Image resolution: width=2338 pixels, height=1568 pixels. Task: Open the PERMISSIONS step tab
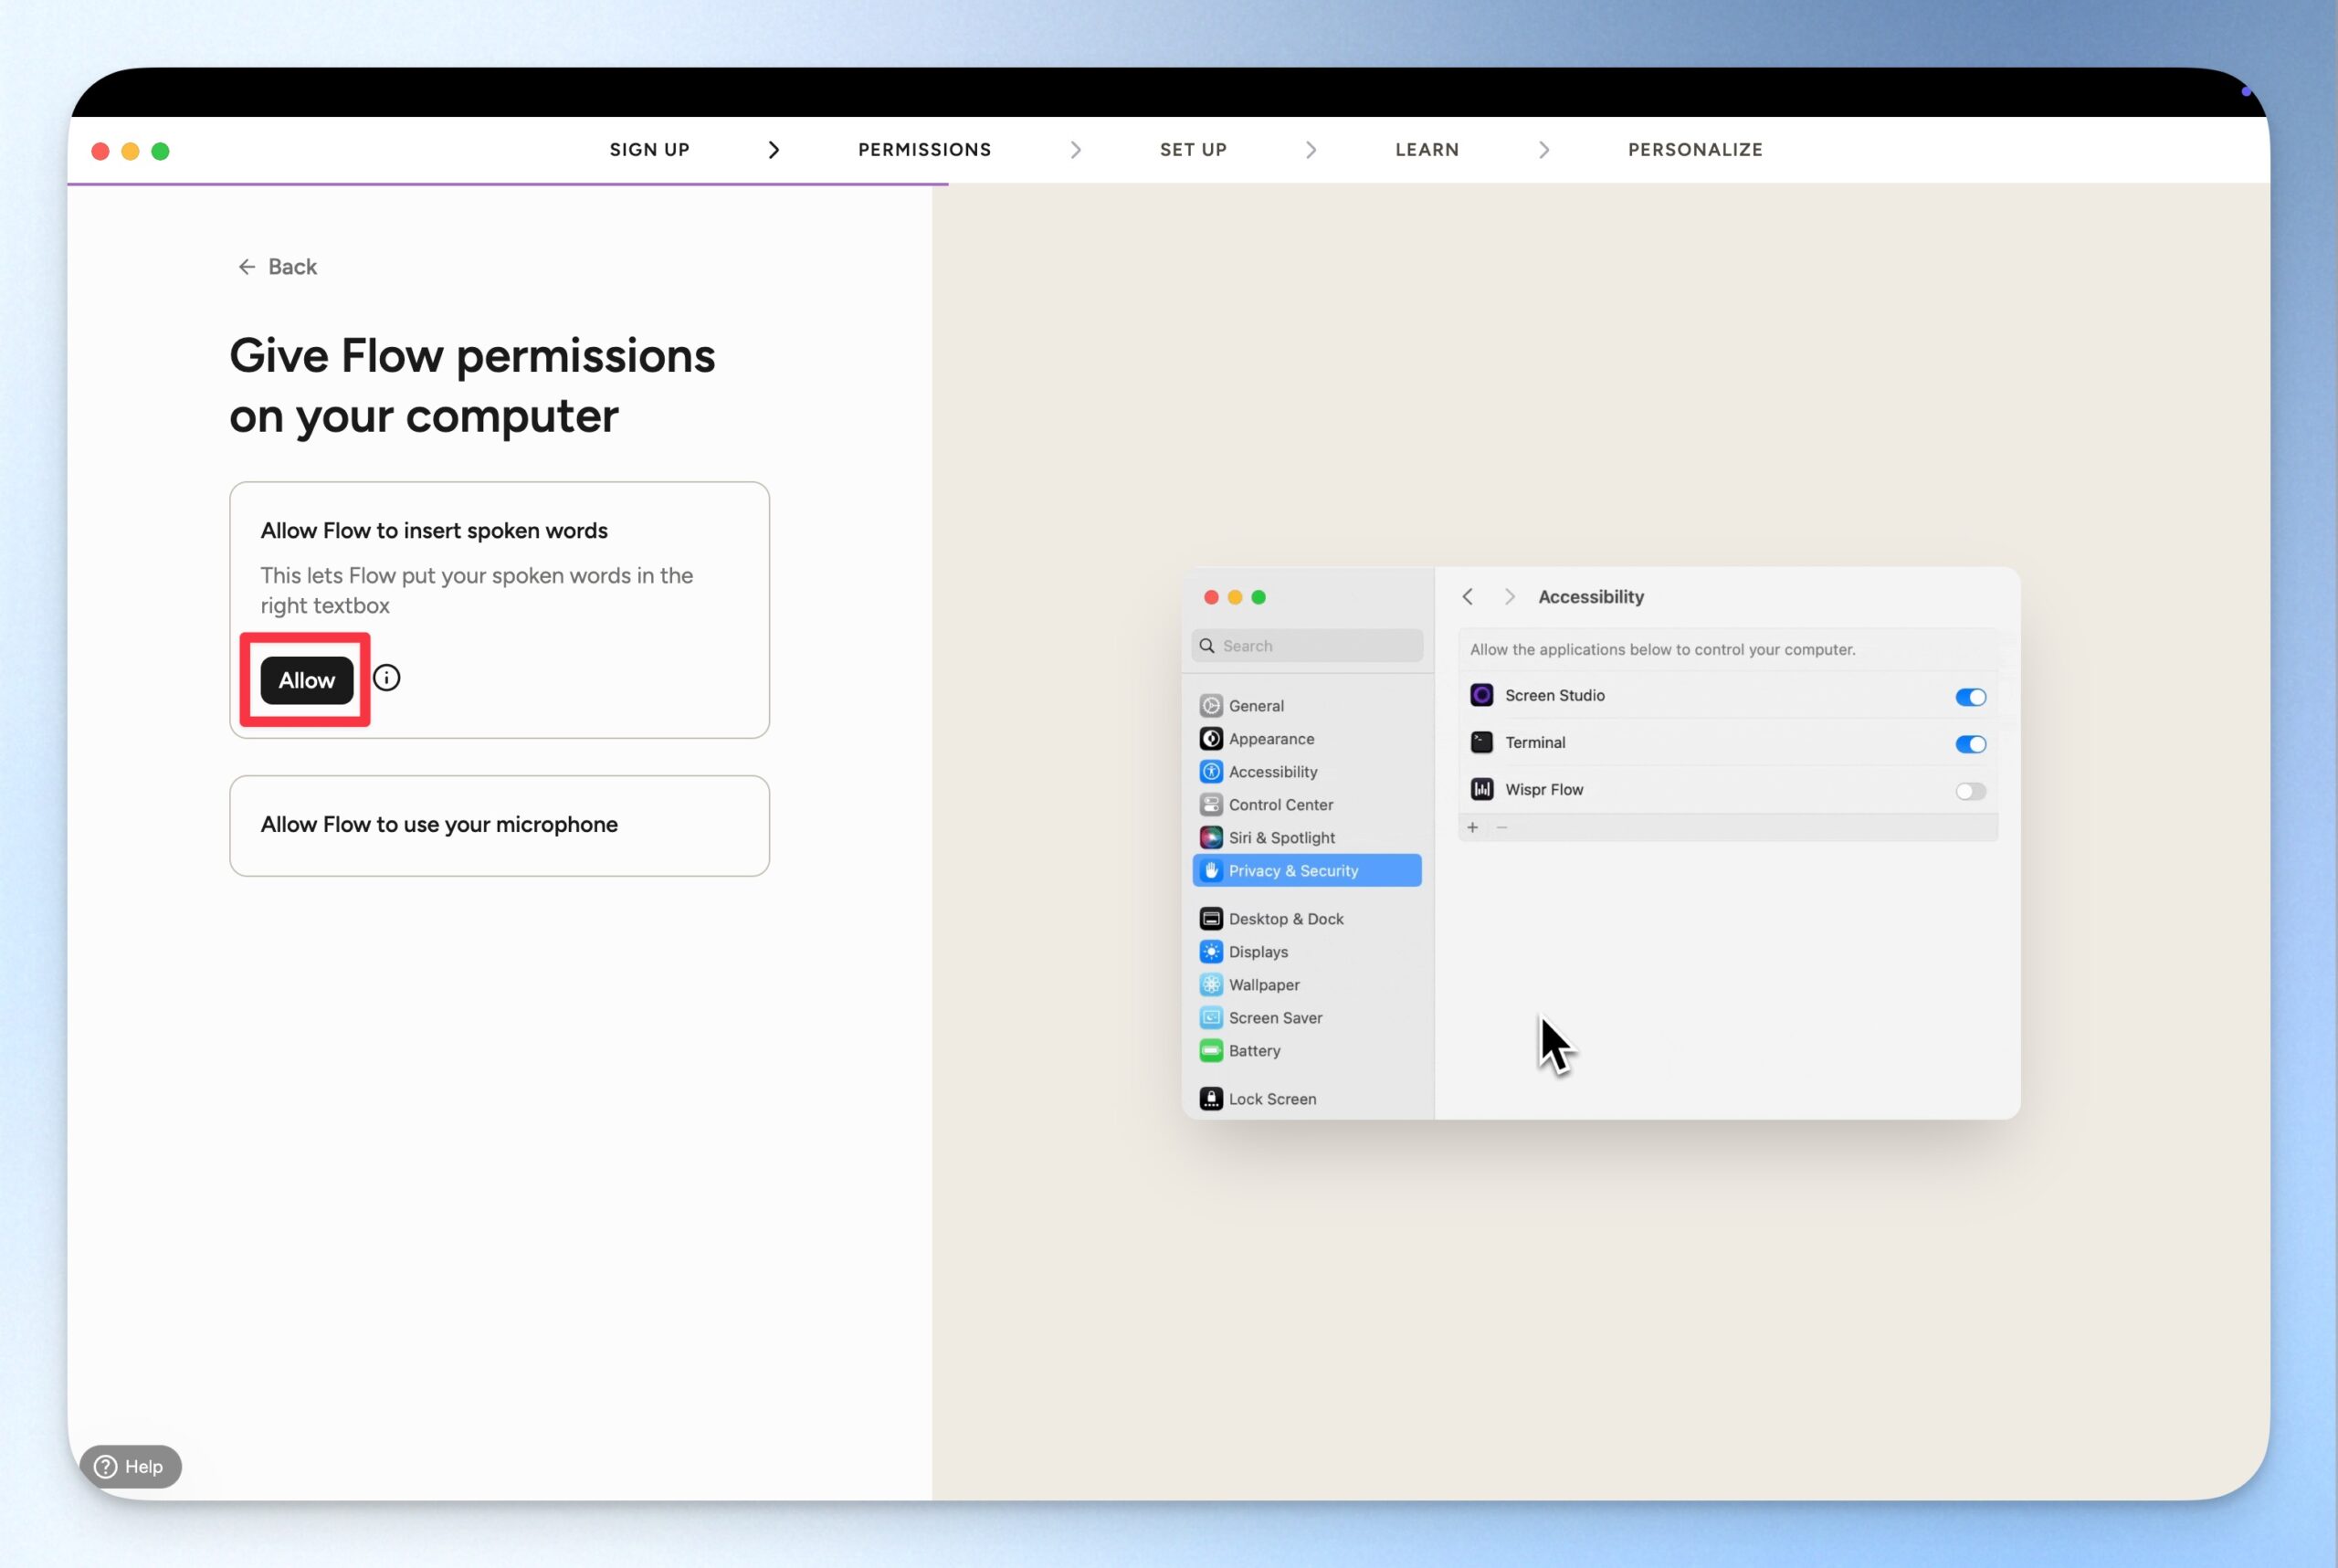pyautogui.click(x=924, y=150)
